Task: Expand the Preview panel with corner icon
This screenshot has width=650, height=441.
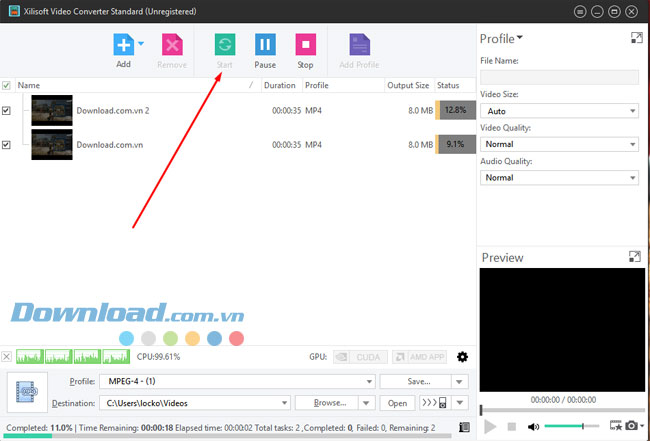Action: (x=635, y=257)
